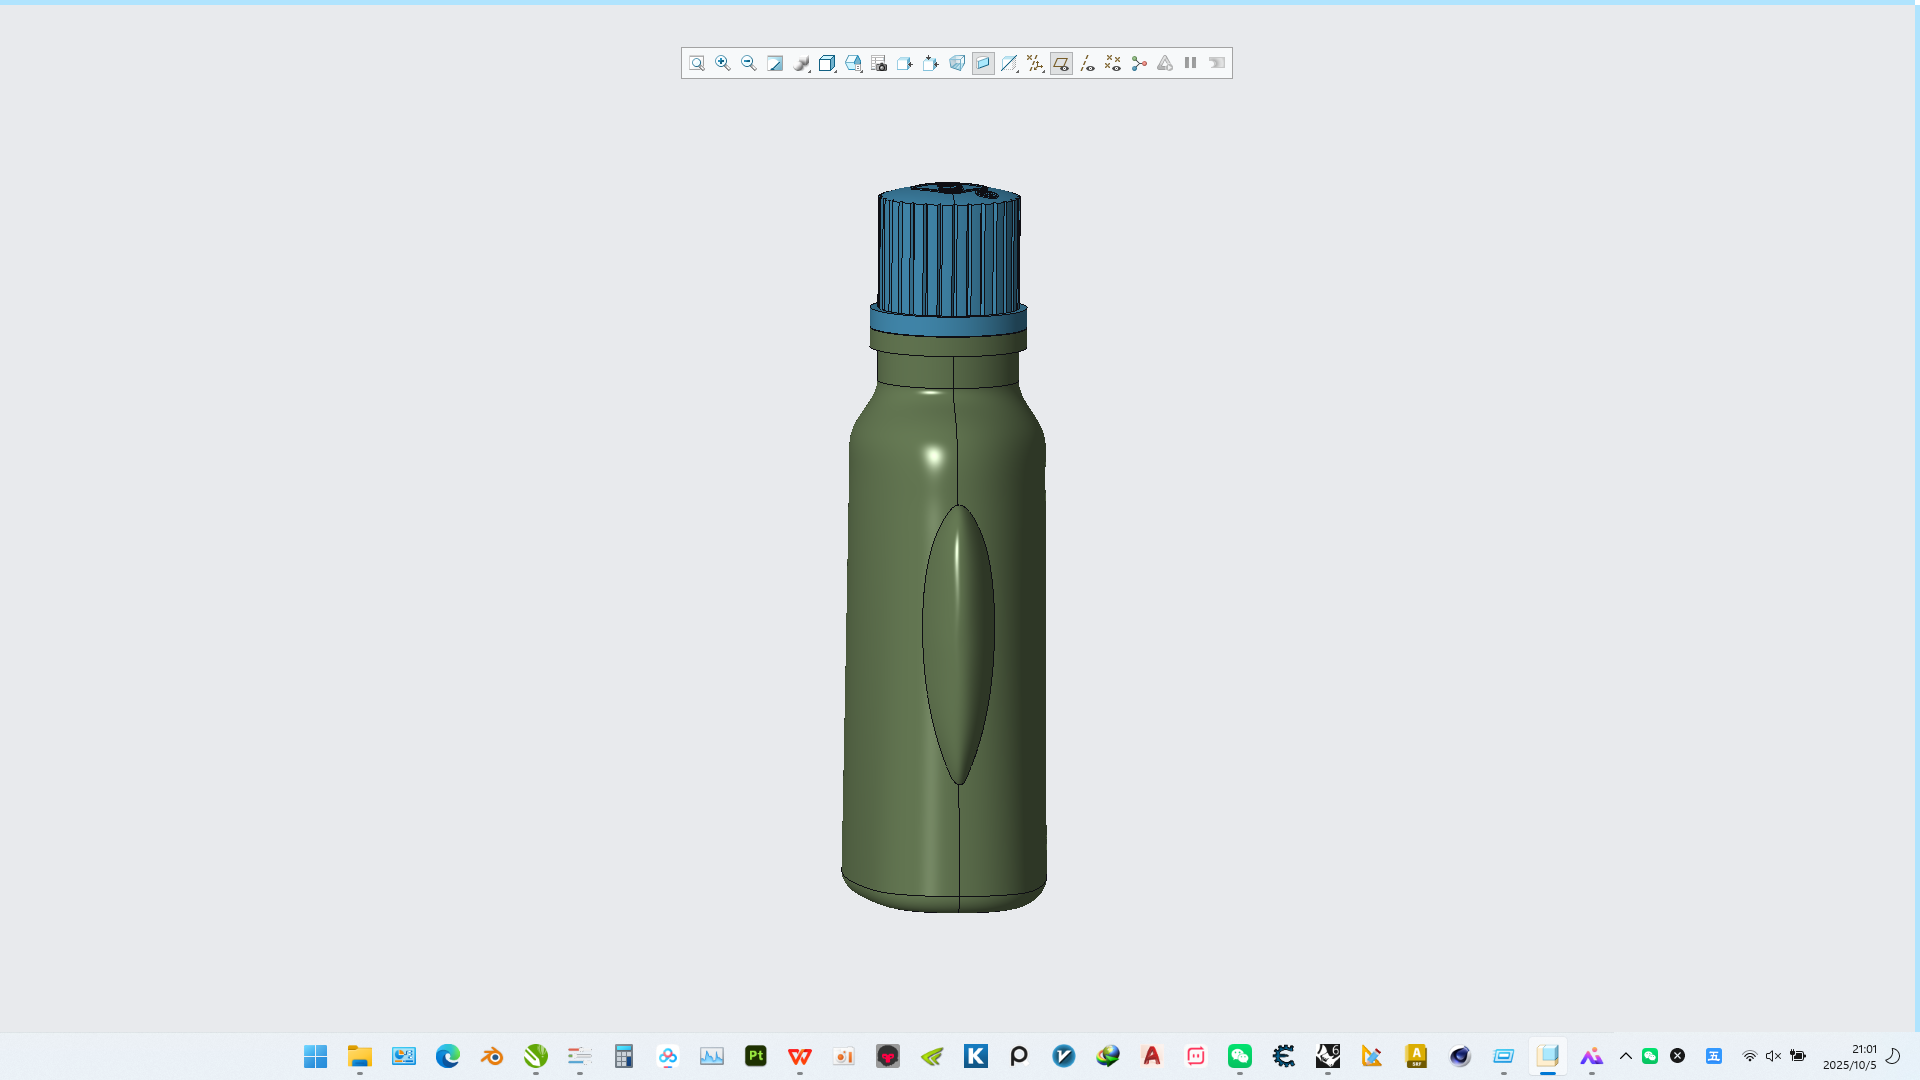This screenshot has height=1080, width=1920.
Task: Click the spin center three-node icon
Action: pos(1139,63)
